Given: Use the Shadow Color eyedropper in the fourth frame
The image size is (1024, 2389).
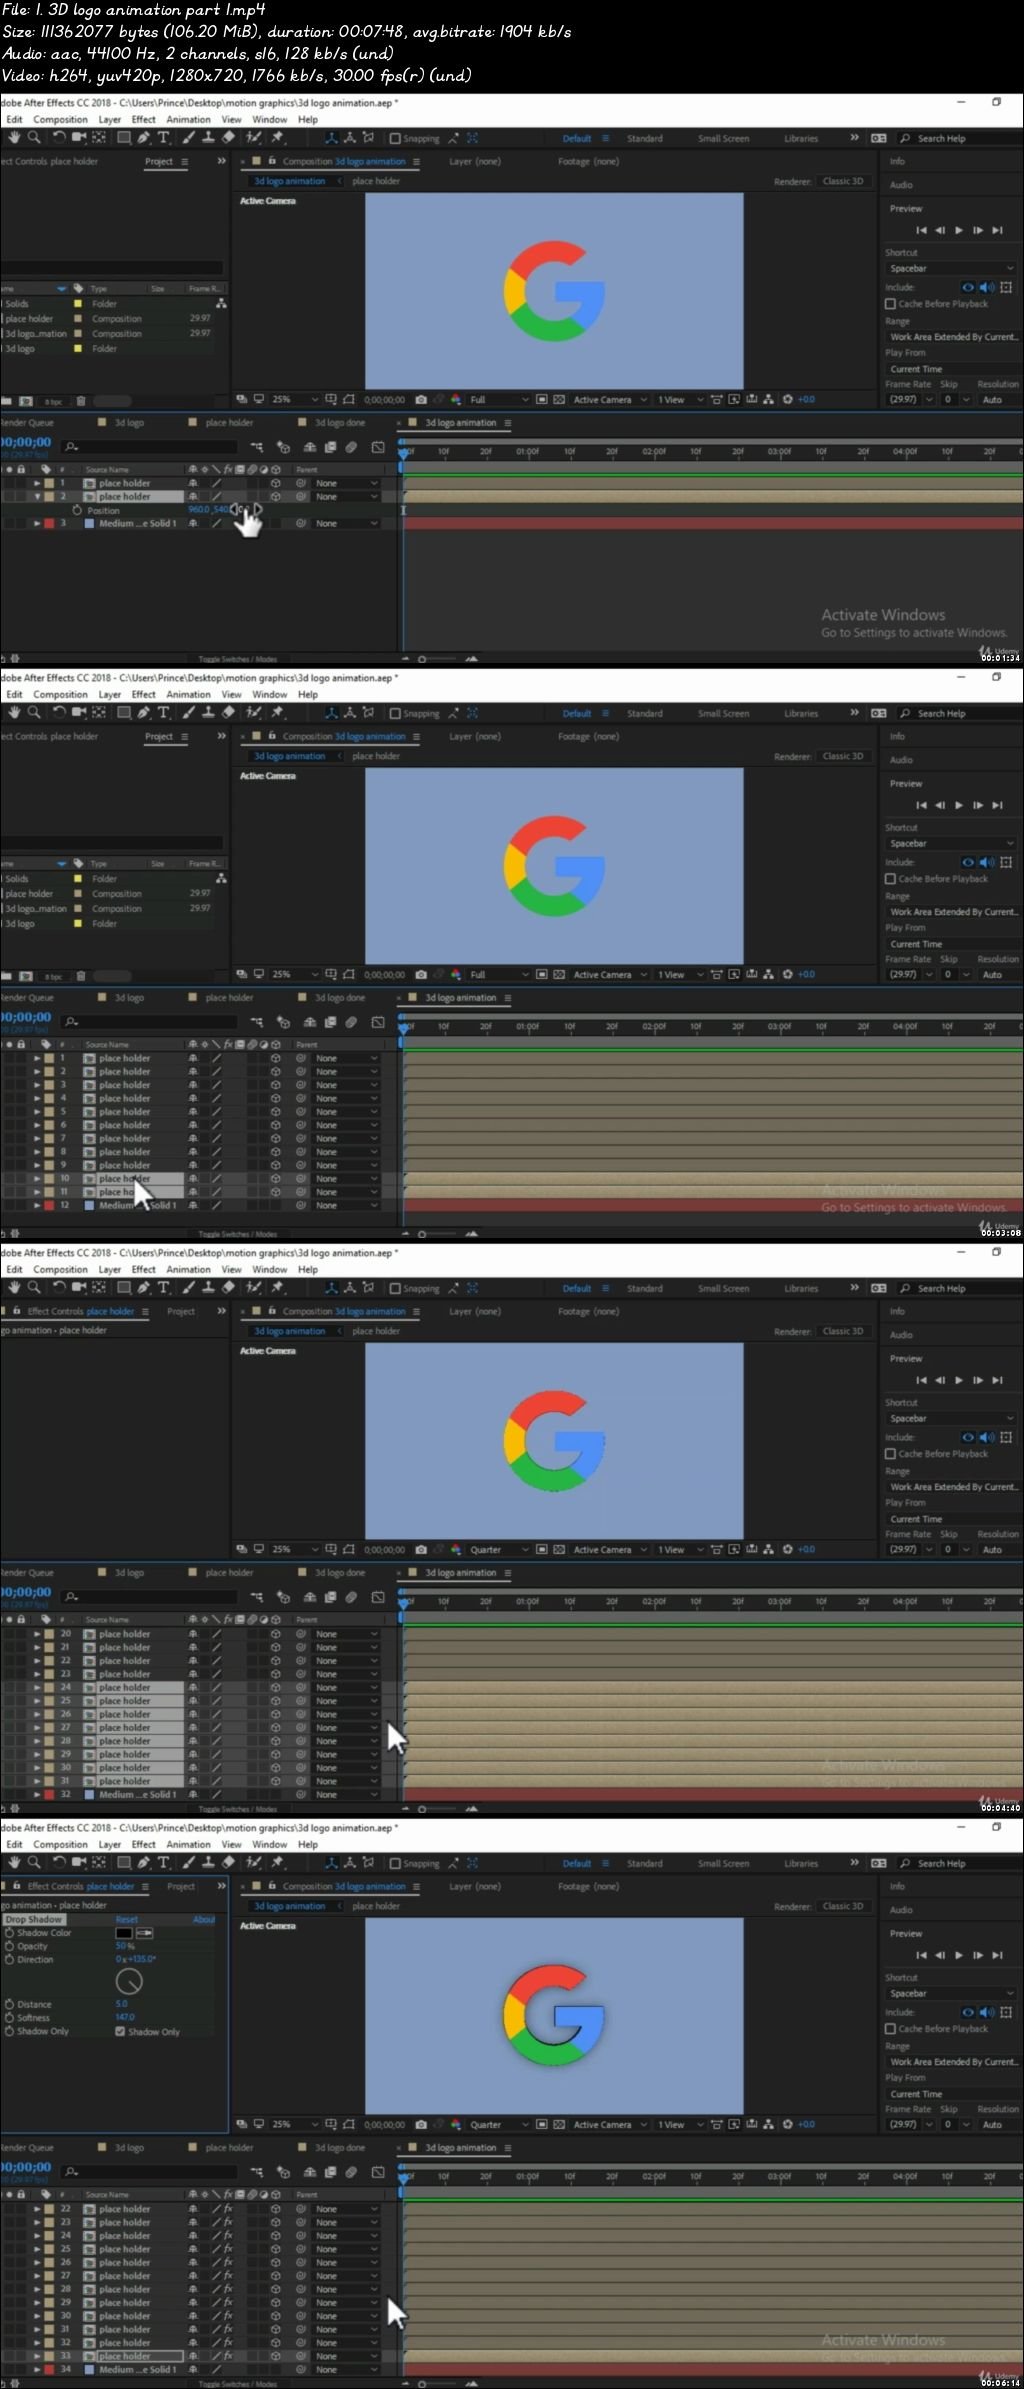Looking at the screenshot, I should point(145,1933).
